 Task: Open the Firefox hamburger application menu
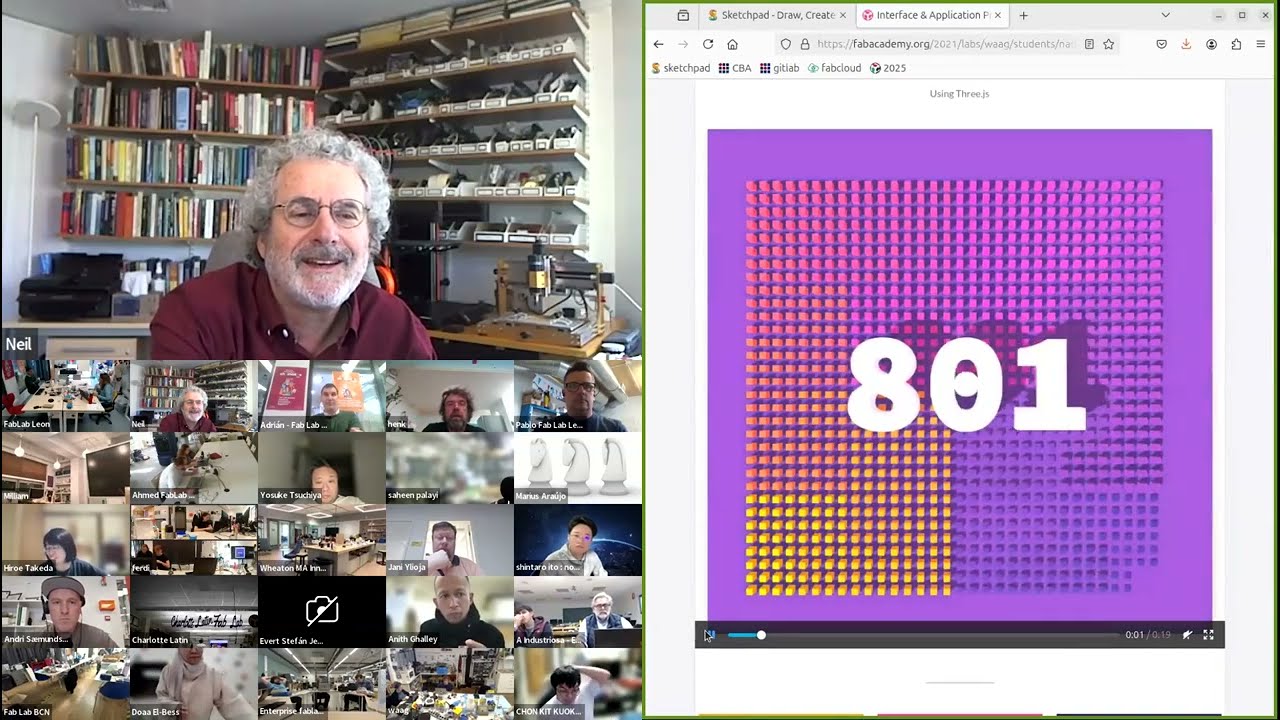click(1261, 44)
